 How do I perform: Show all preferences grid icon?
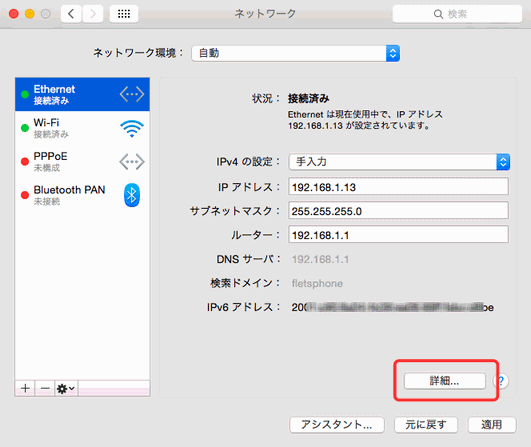click(x=124, y=14)
